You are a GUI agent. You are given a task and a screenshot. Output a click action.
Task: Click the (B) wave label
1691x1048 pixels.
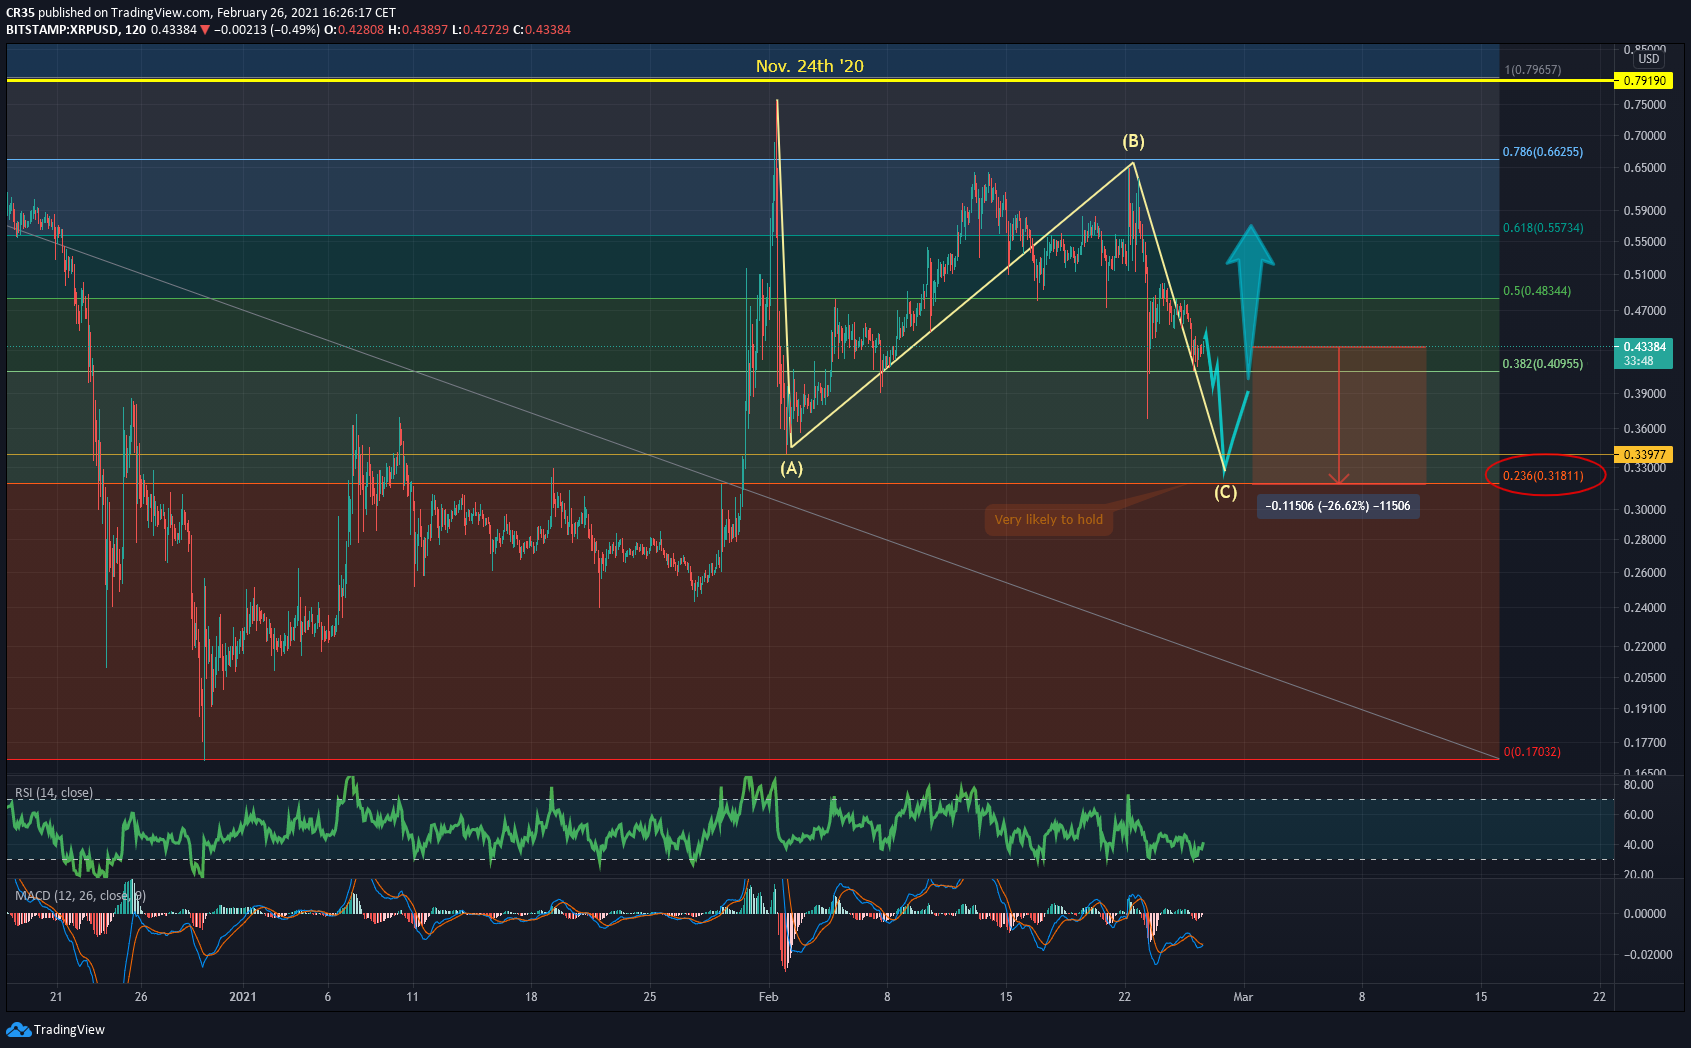pyautogui.click(x=1132, y=141)
